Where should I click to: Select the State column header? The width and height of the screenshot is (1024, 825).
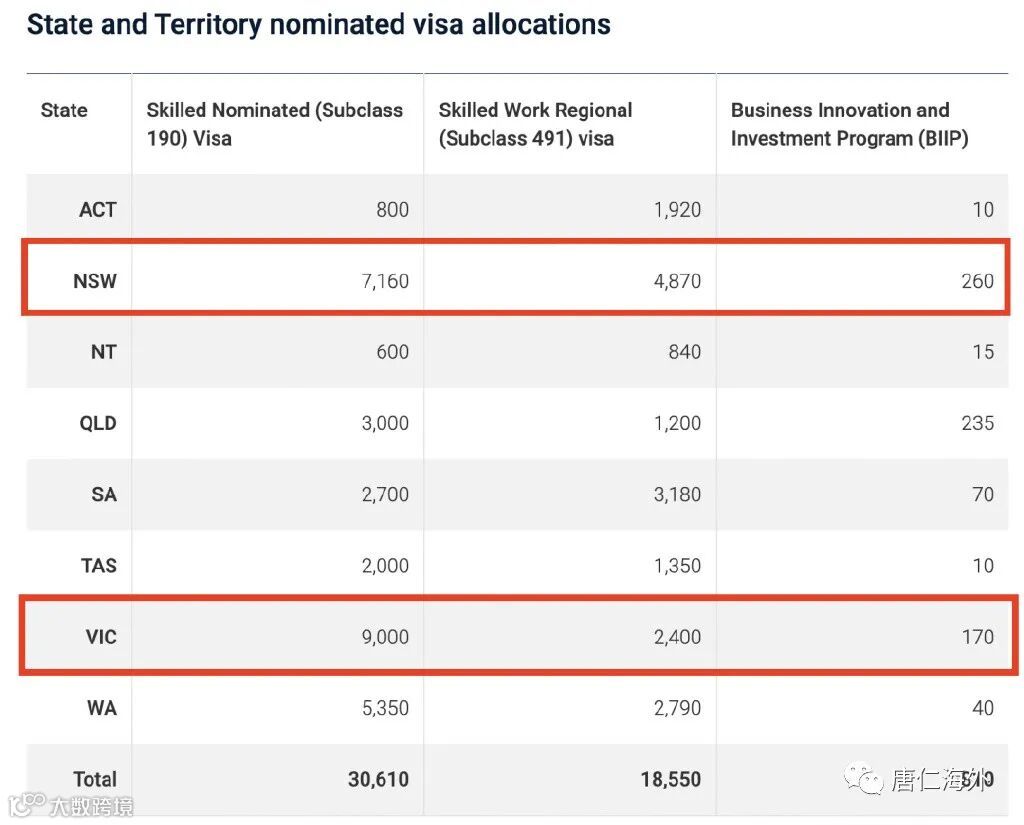coord(64,110)
